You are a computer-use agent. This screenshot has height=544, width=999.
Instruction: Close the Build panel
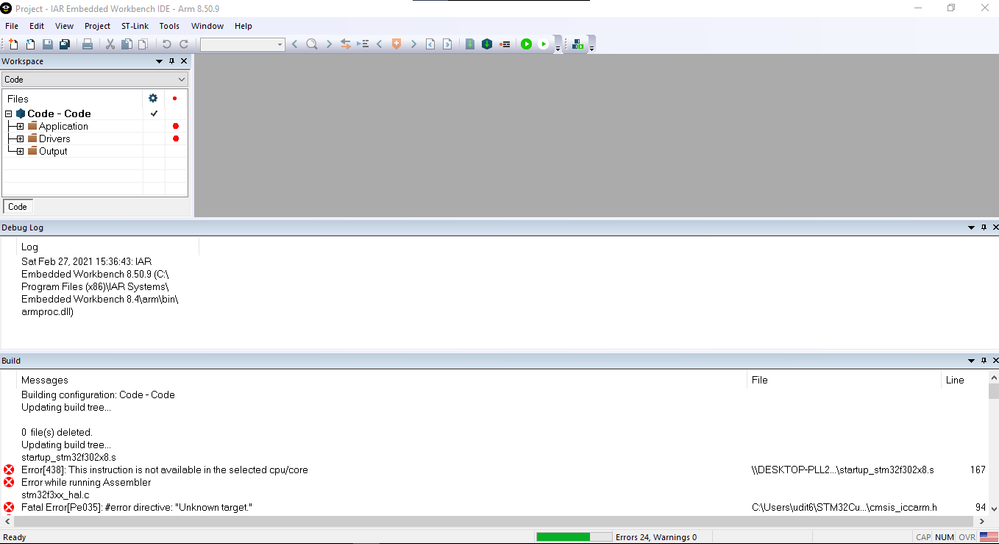tap(995, 361)
